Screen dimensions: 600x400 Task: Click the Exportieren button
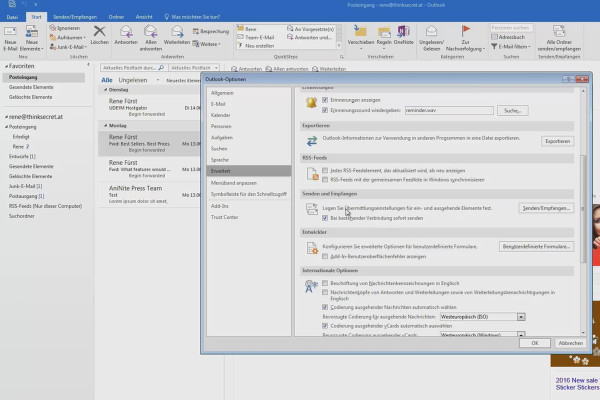coord(558,141)
